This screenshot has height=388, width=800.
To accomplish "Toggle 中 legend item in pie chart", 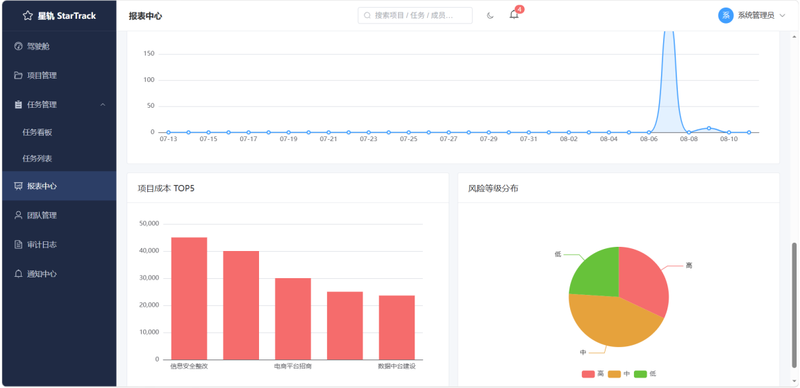I will point(619,374).
